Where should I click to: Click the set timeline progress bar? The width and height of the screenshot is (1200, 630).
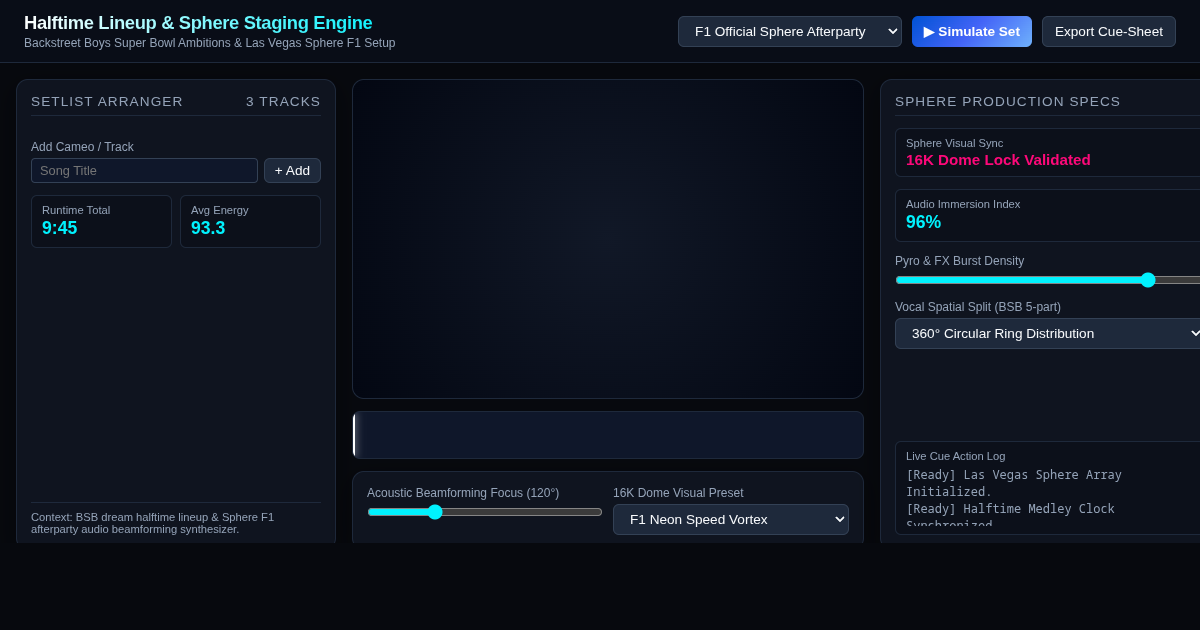[608, 435]
